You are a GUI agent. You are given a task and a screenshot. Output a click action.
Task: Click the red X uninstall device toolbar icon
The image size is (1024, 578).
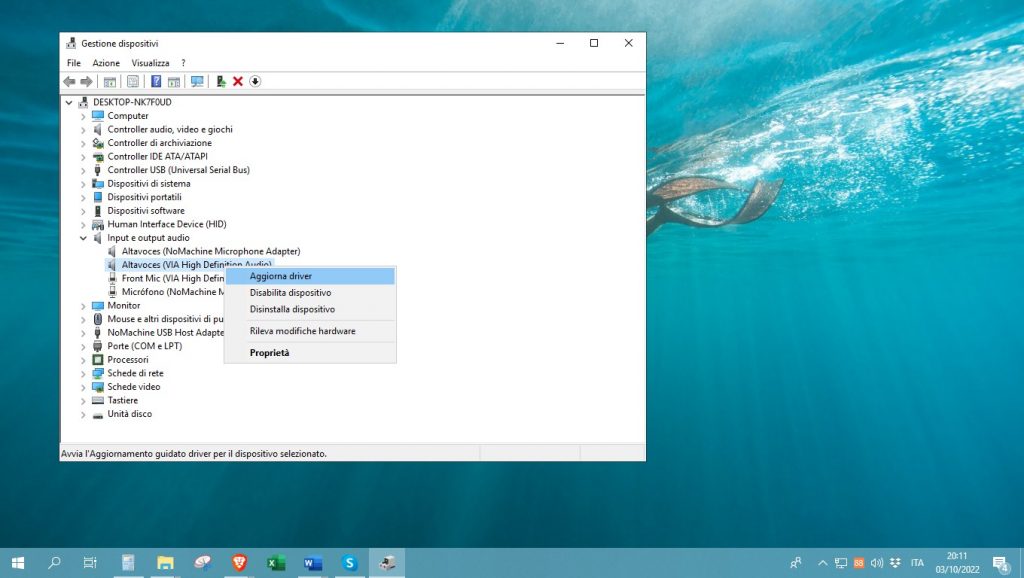238,81
